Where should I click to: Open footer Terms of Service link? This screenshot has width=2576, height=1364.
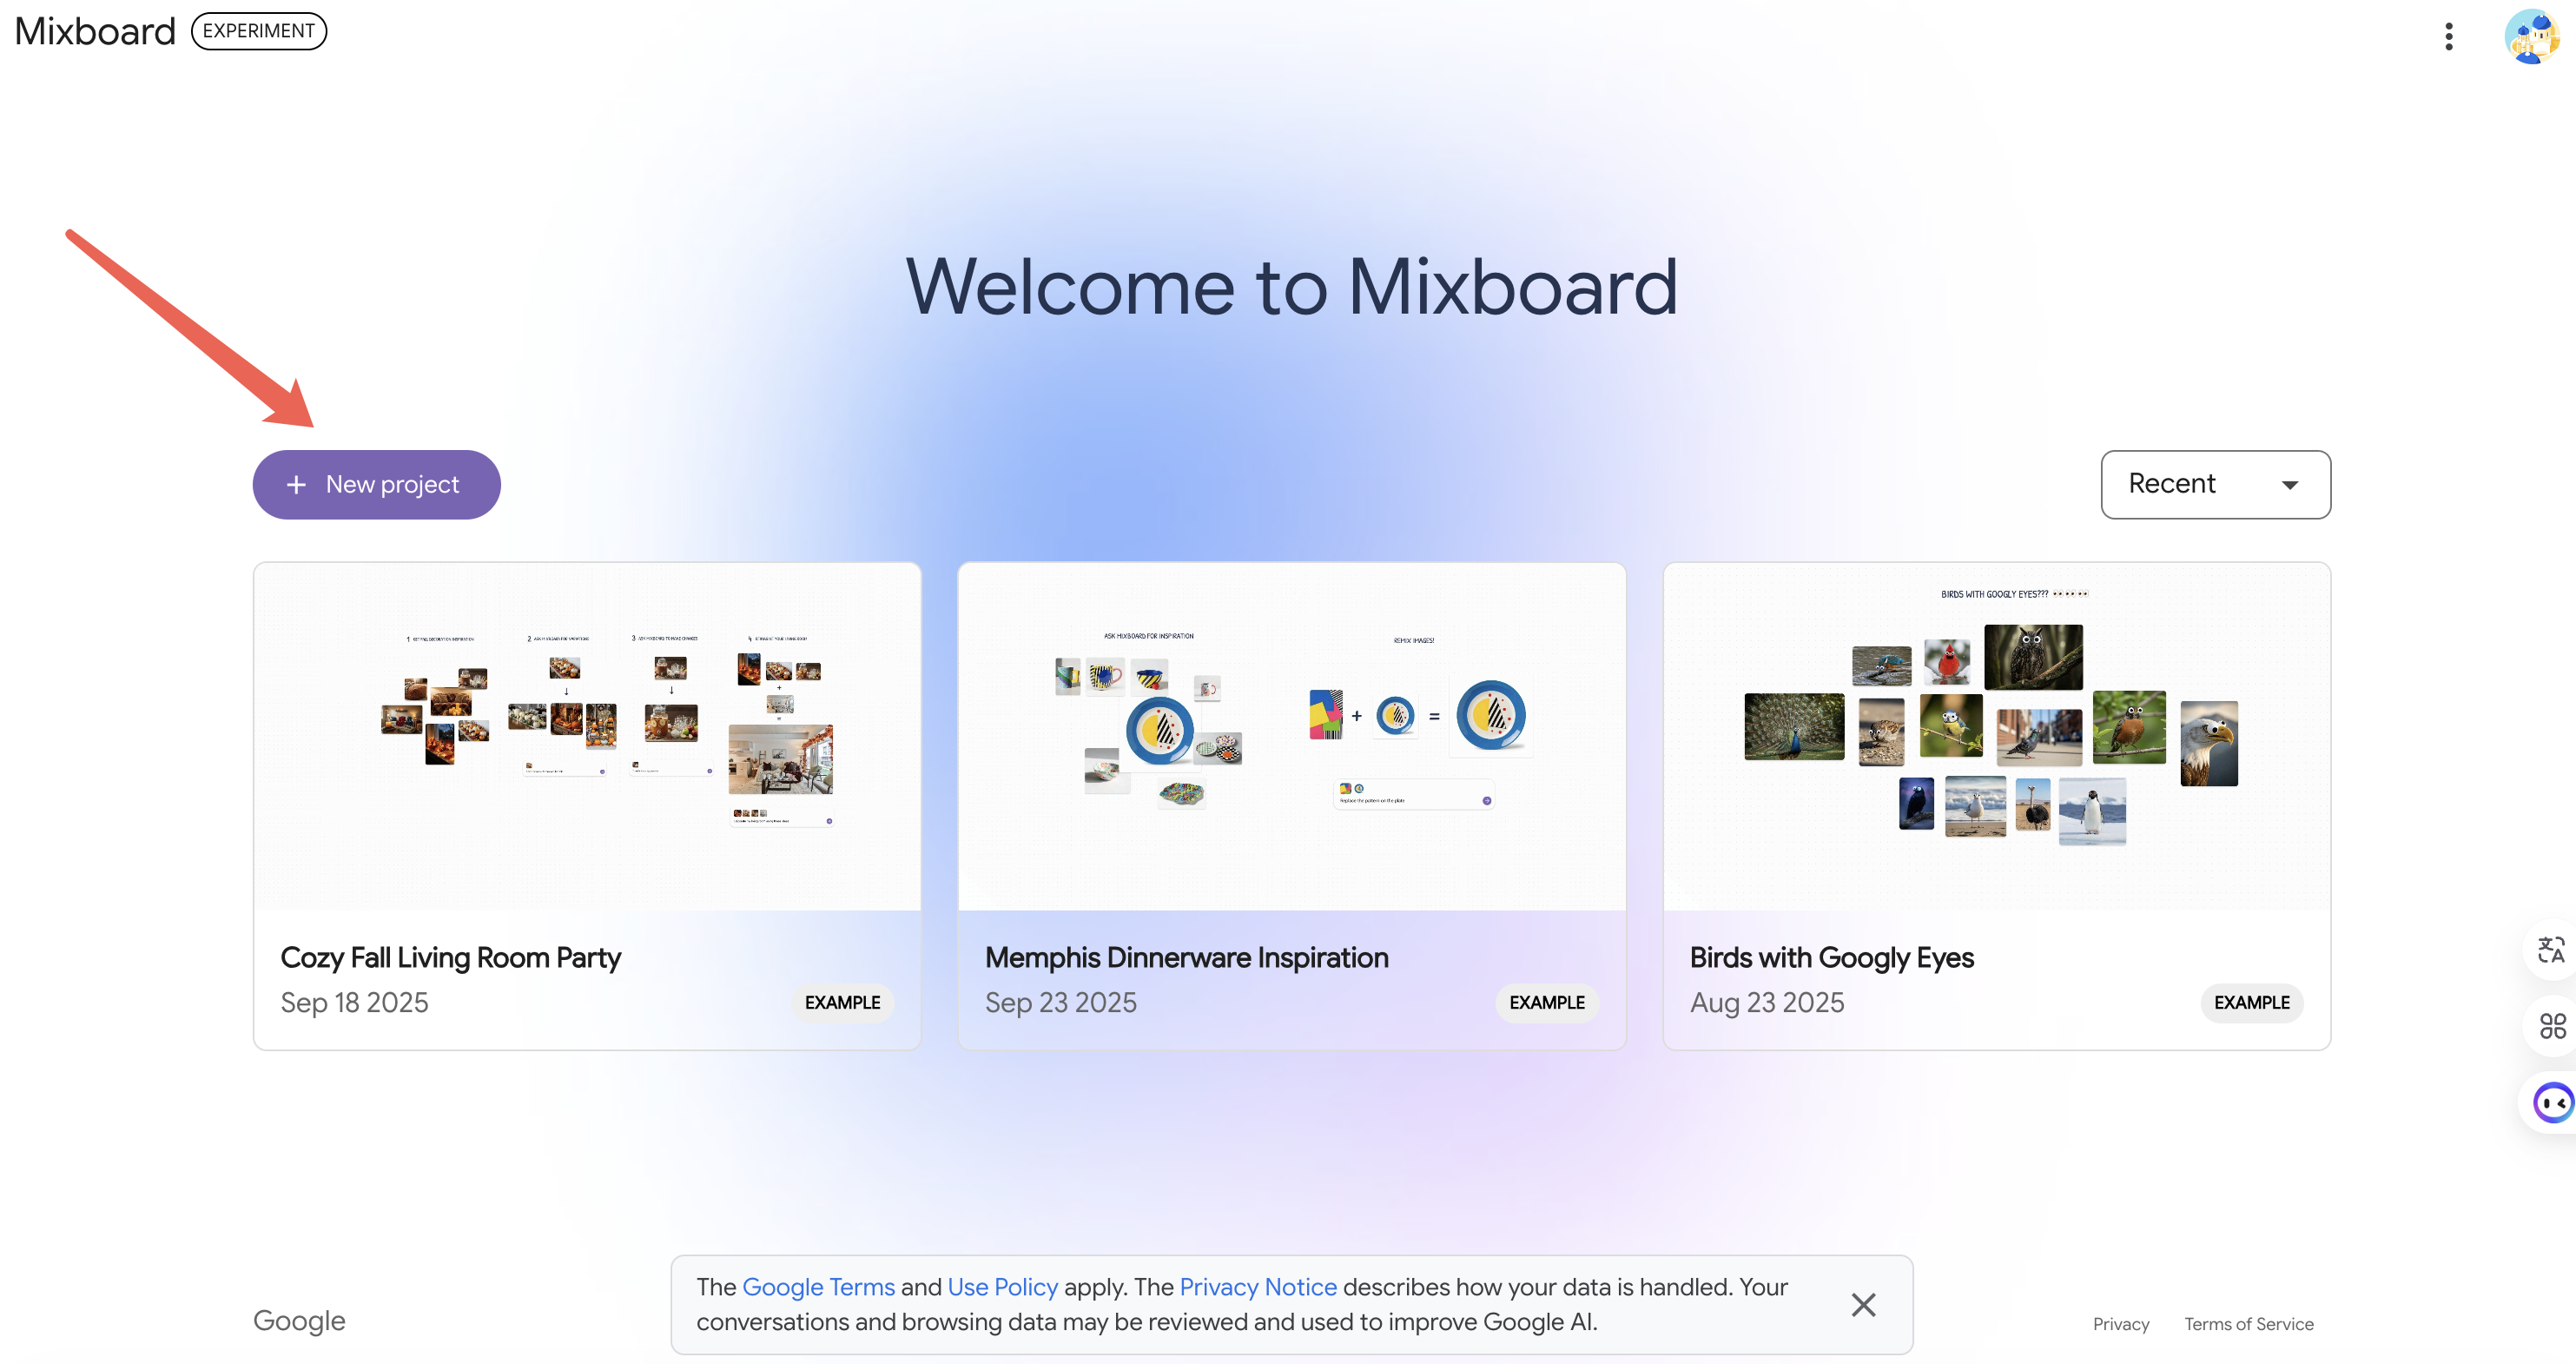tap(2248, 1324)
